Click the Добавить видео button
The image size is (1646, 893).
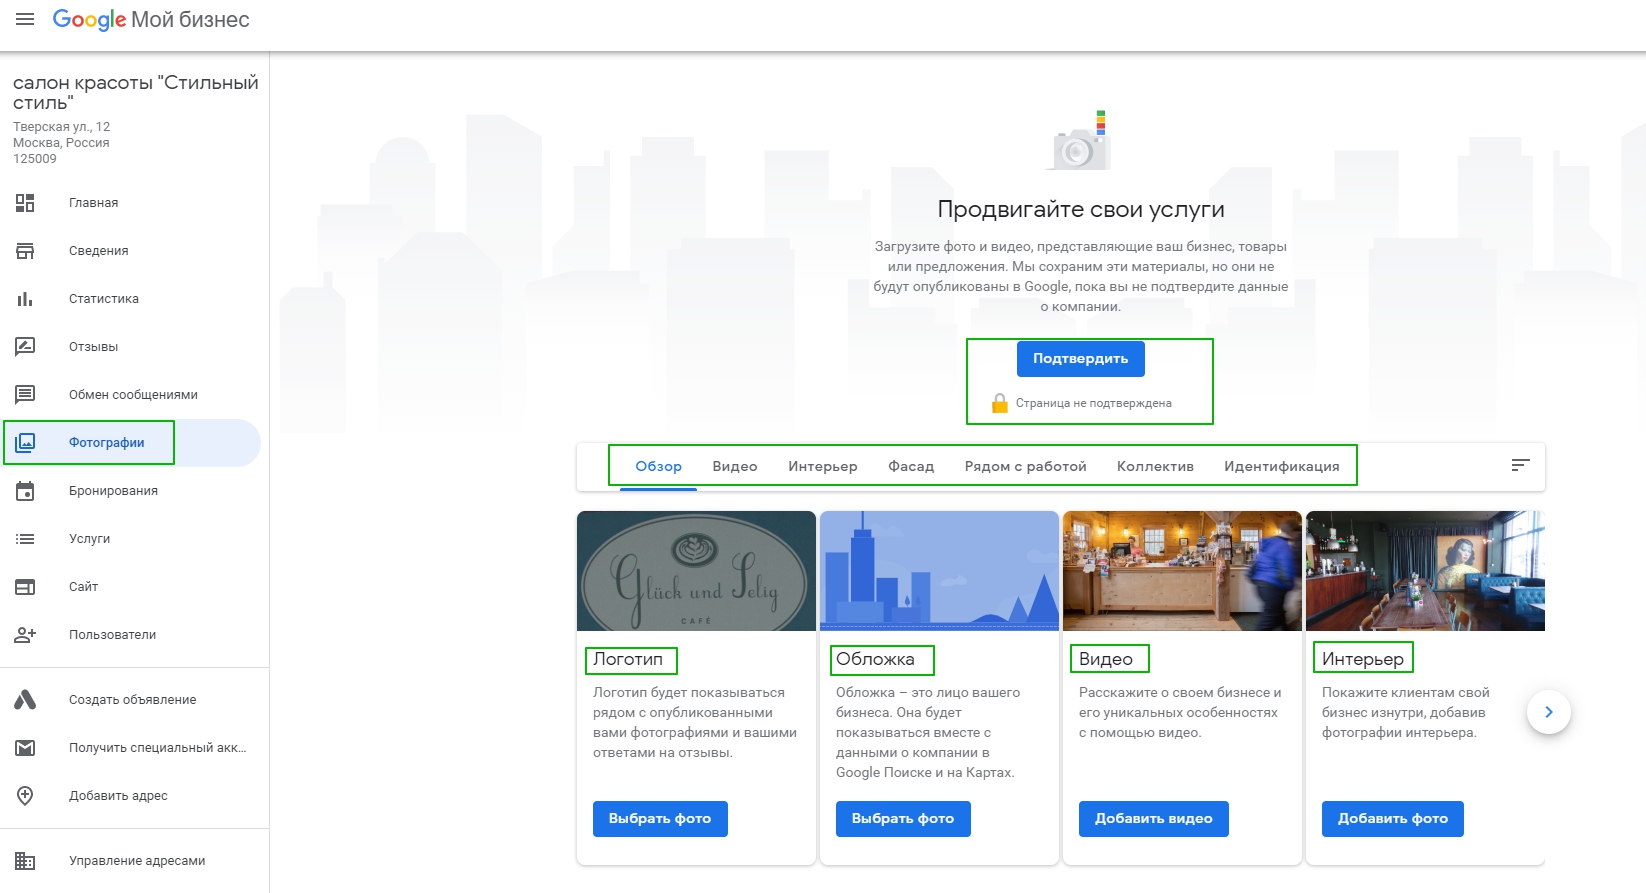point(1153,818)
